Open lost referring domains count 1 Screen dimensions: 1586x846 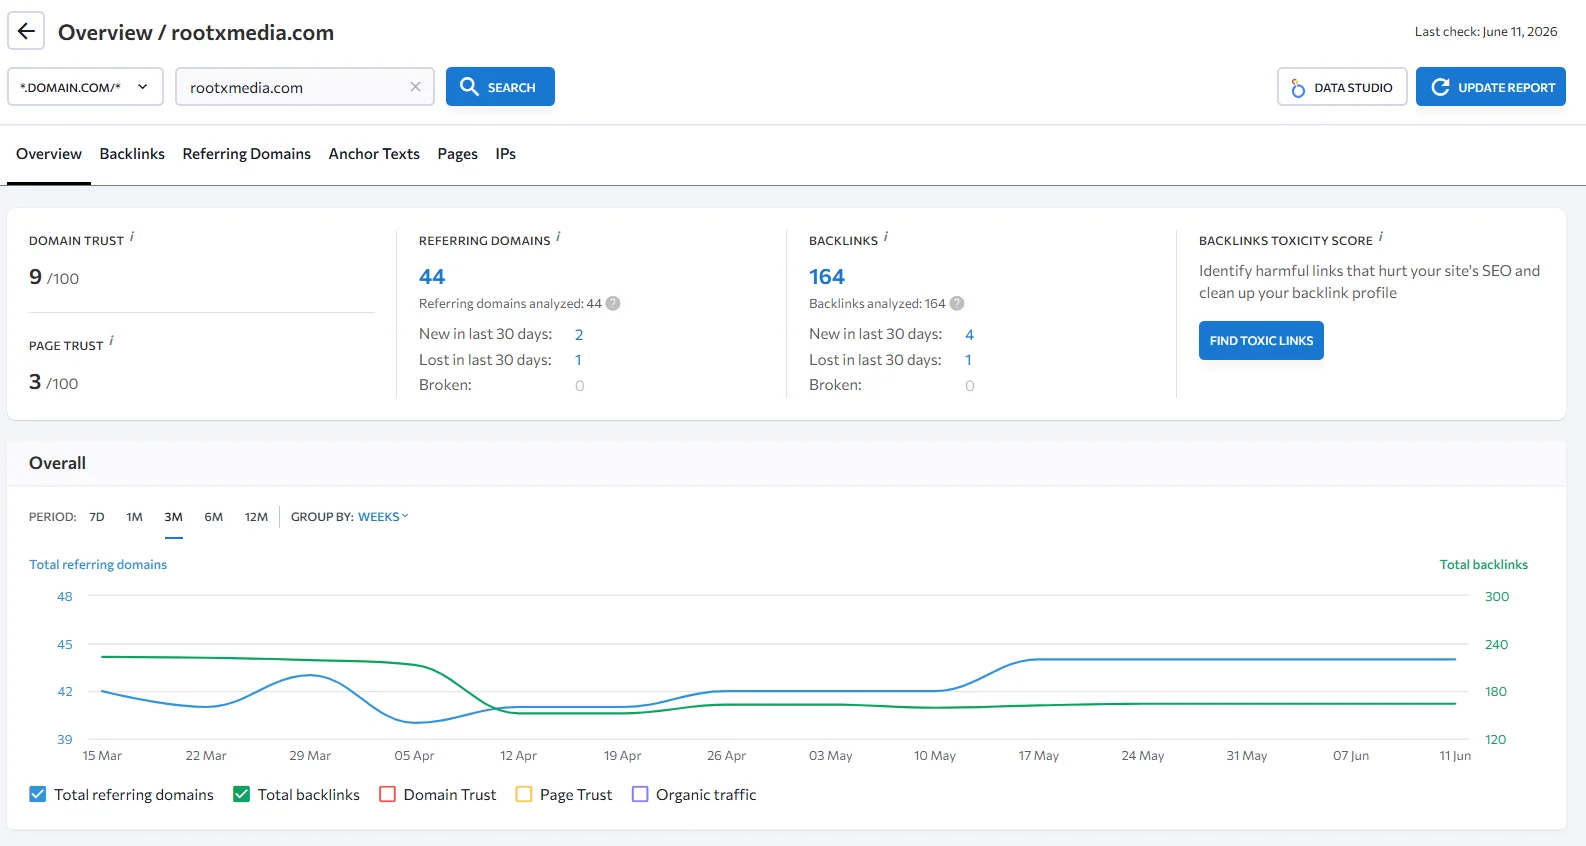coord(578,360)
